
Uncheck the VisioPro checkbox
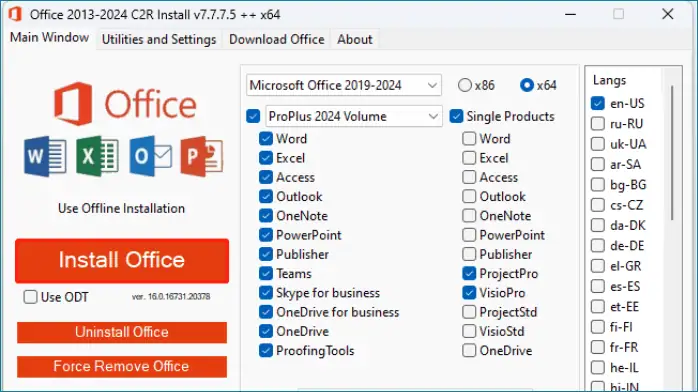[x=469, y=293]
